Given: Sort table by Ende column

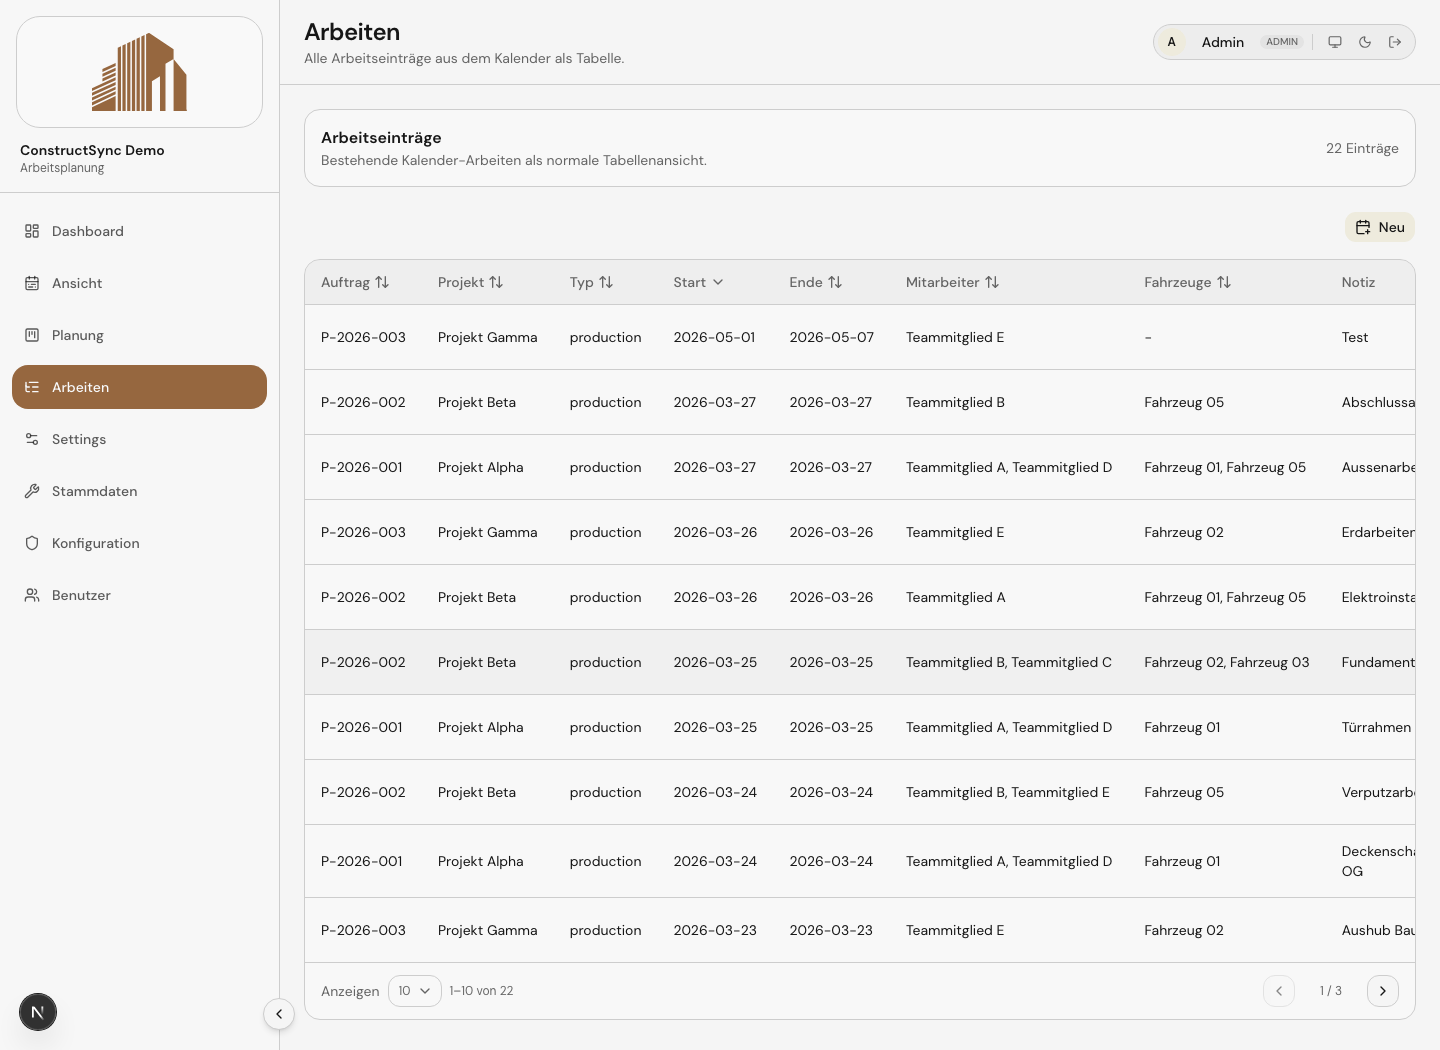Looking at the screenshot, I should point(815,282).
